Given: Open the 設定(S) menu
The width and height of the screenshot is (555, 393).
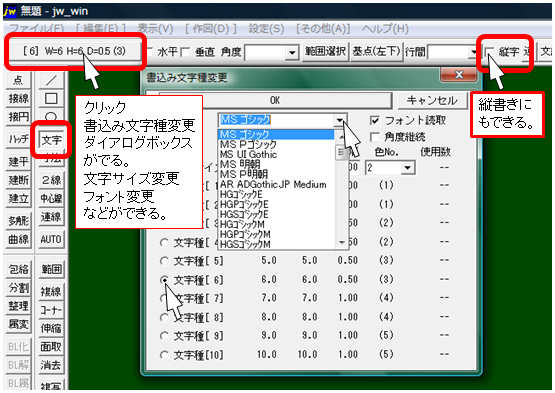Looking at the screenshot, I should [x=266, y=28].
